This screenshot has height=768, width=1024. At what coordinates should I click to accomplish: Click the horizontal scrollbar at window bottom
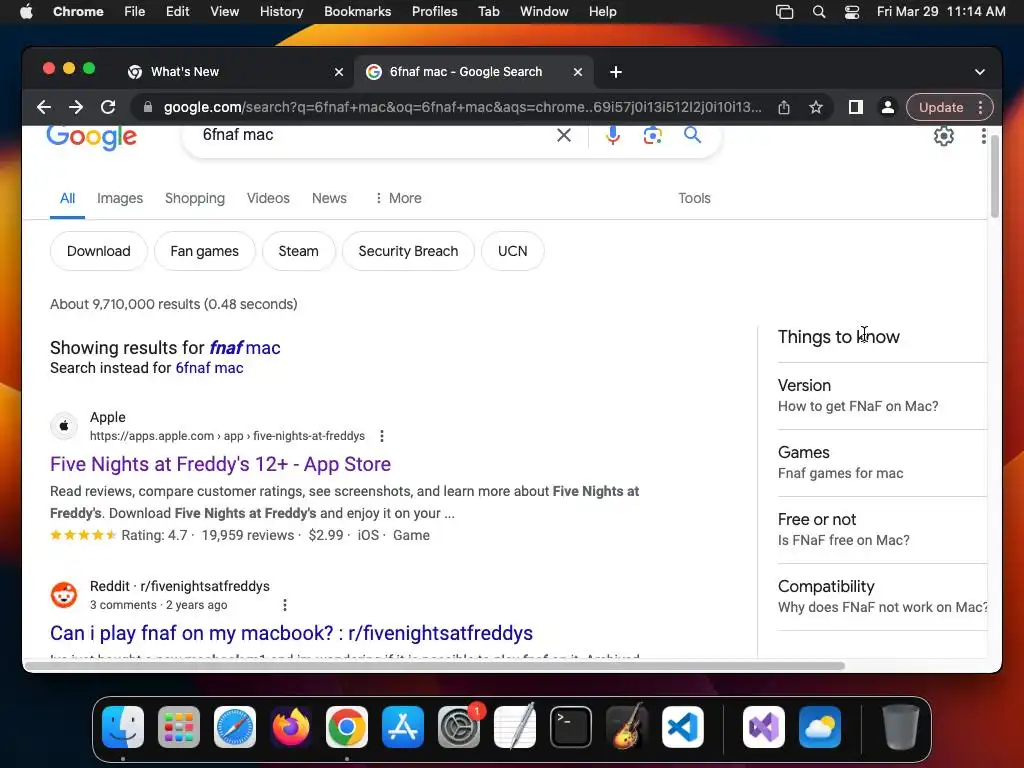coord(434,665)
